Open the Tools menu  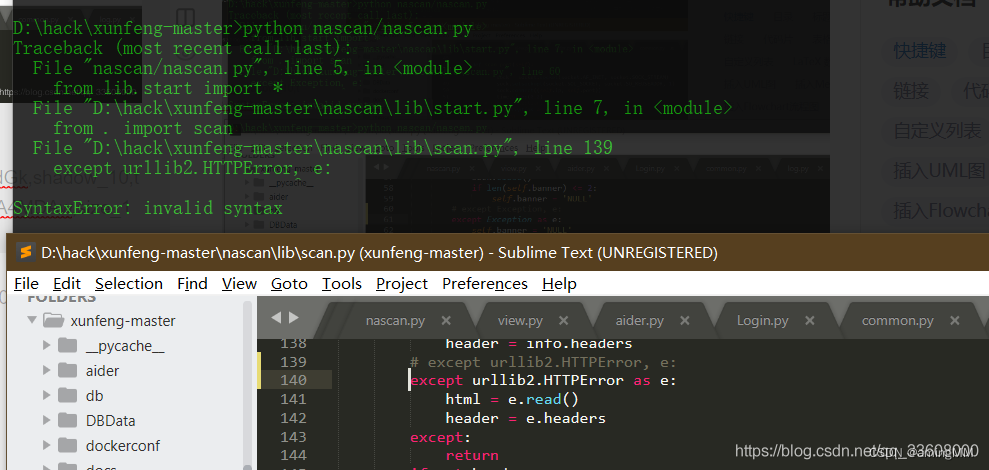(x=342, y=284)
